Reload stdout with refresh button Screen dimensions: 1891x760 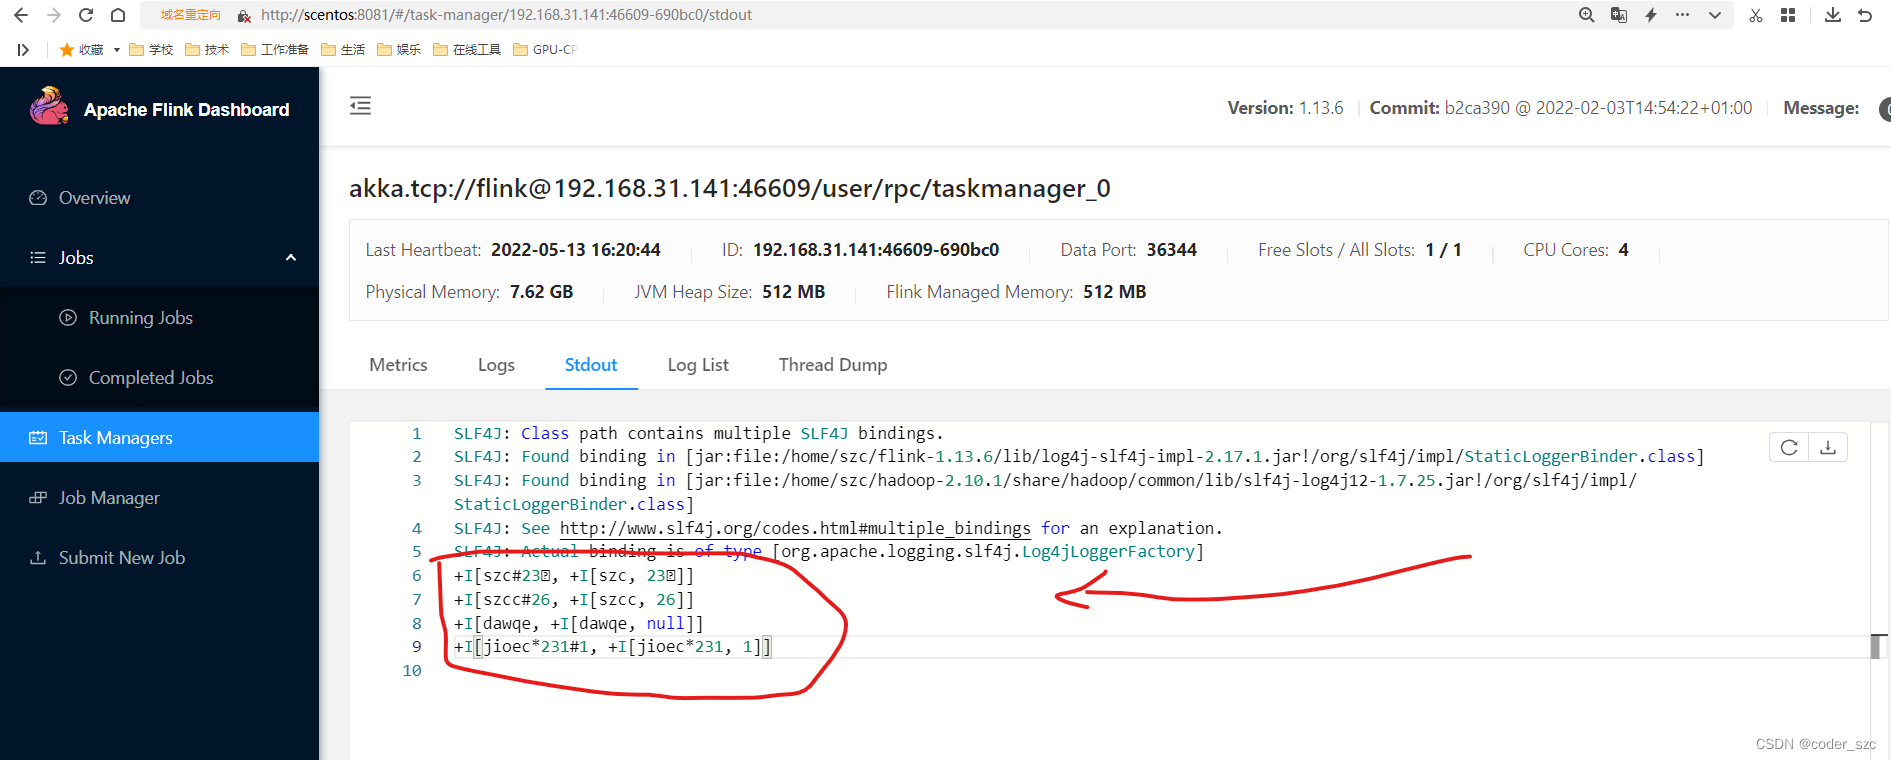tap(1789, 447)
